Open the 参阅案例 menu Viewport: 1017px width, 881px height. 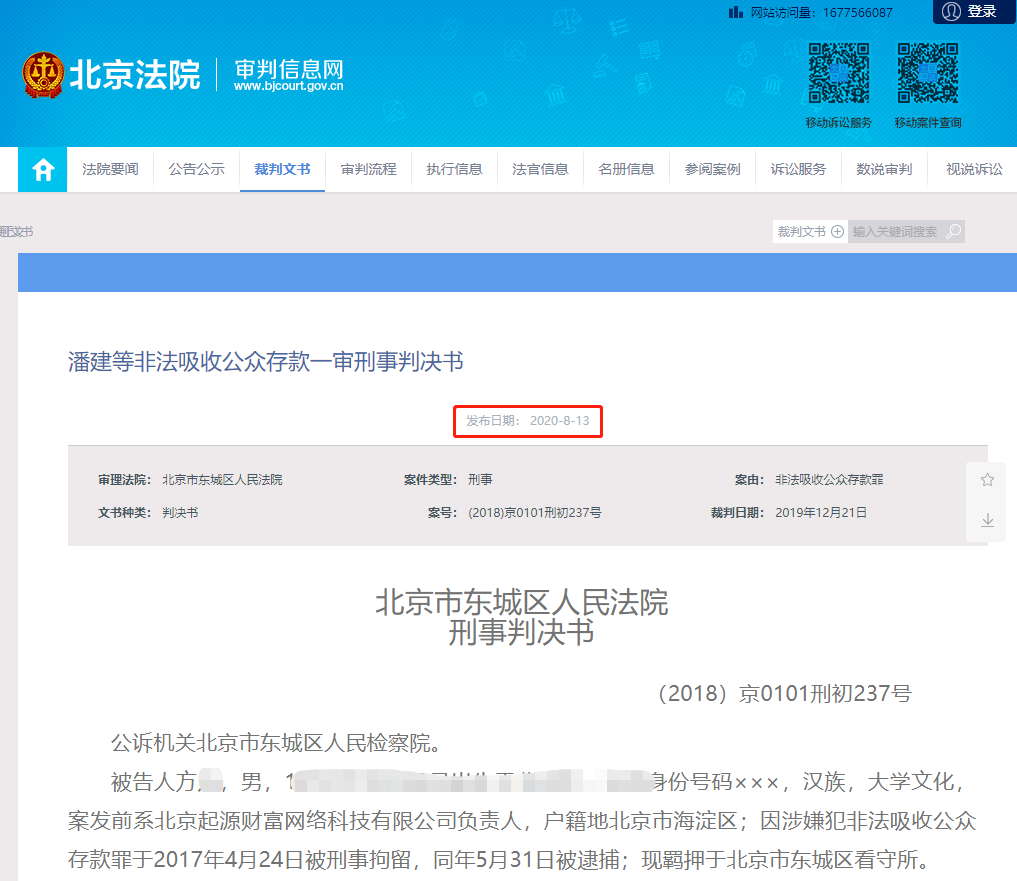[712, 169]
